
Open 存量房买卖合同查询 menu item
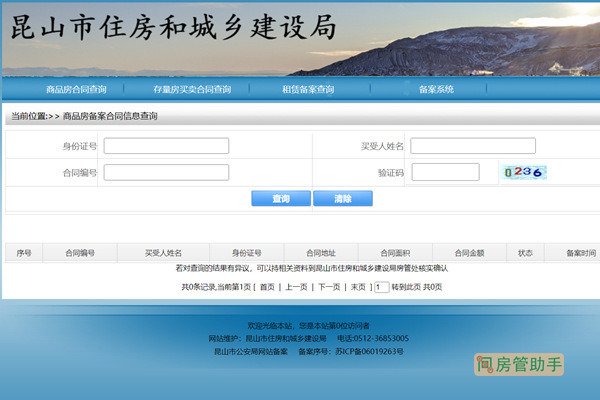[x=192, y=90]
